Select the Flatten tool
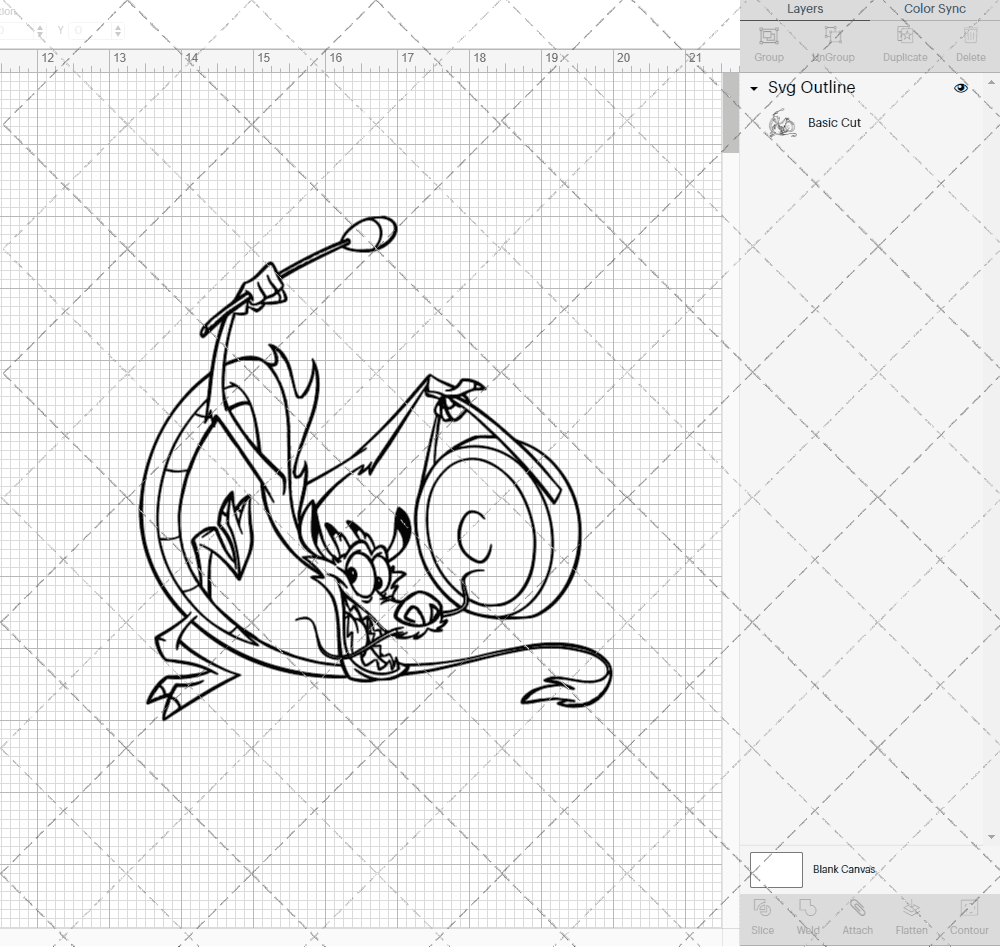The width and height of the screenshot is (1000, 947). point(911,915)
